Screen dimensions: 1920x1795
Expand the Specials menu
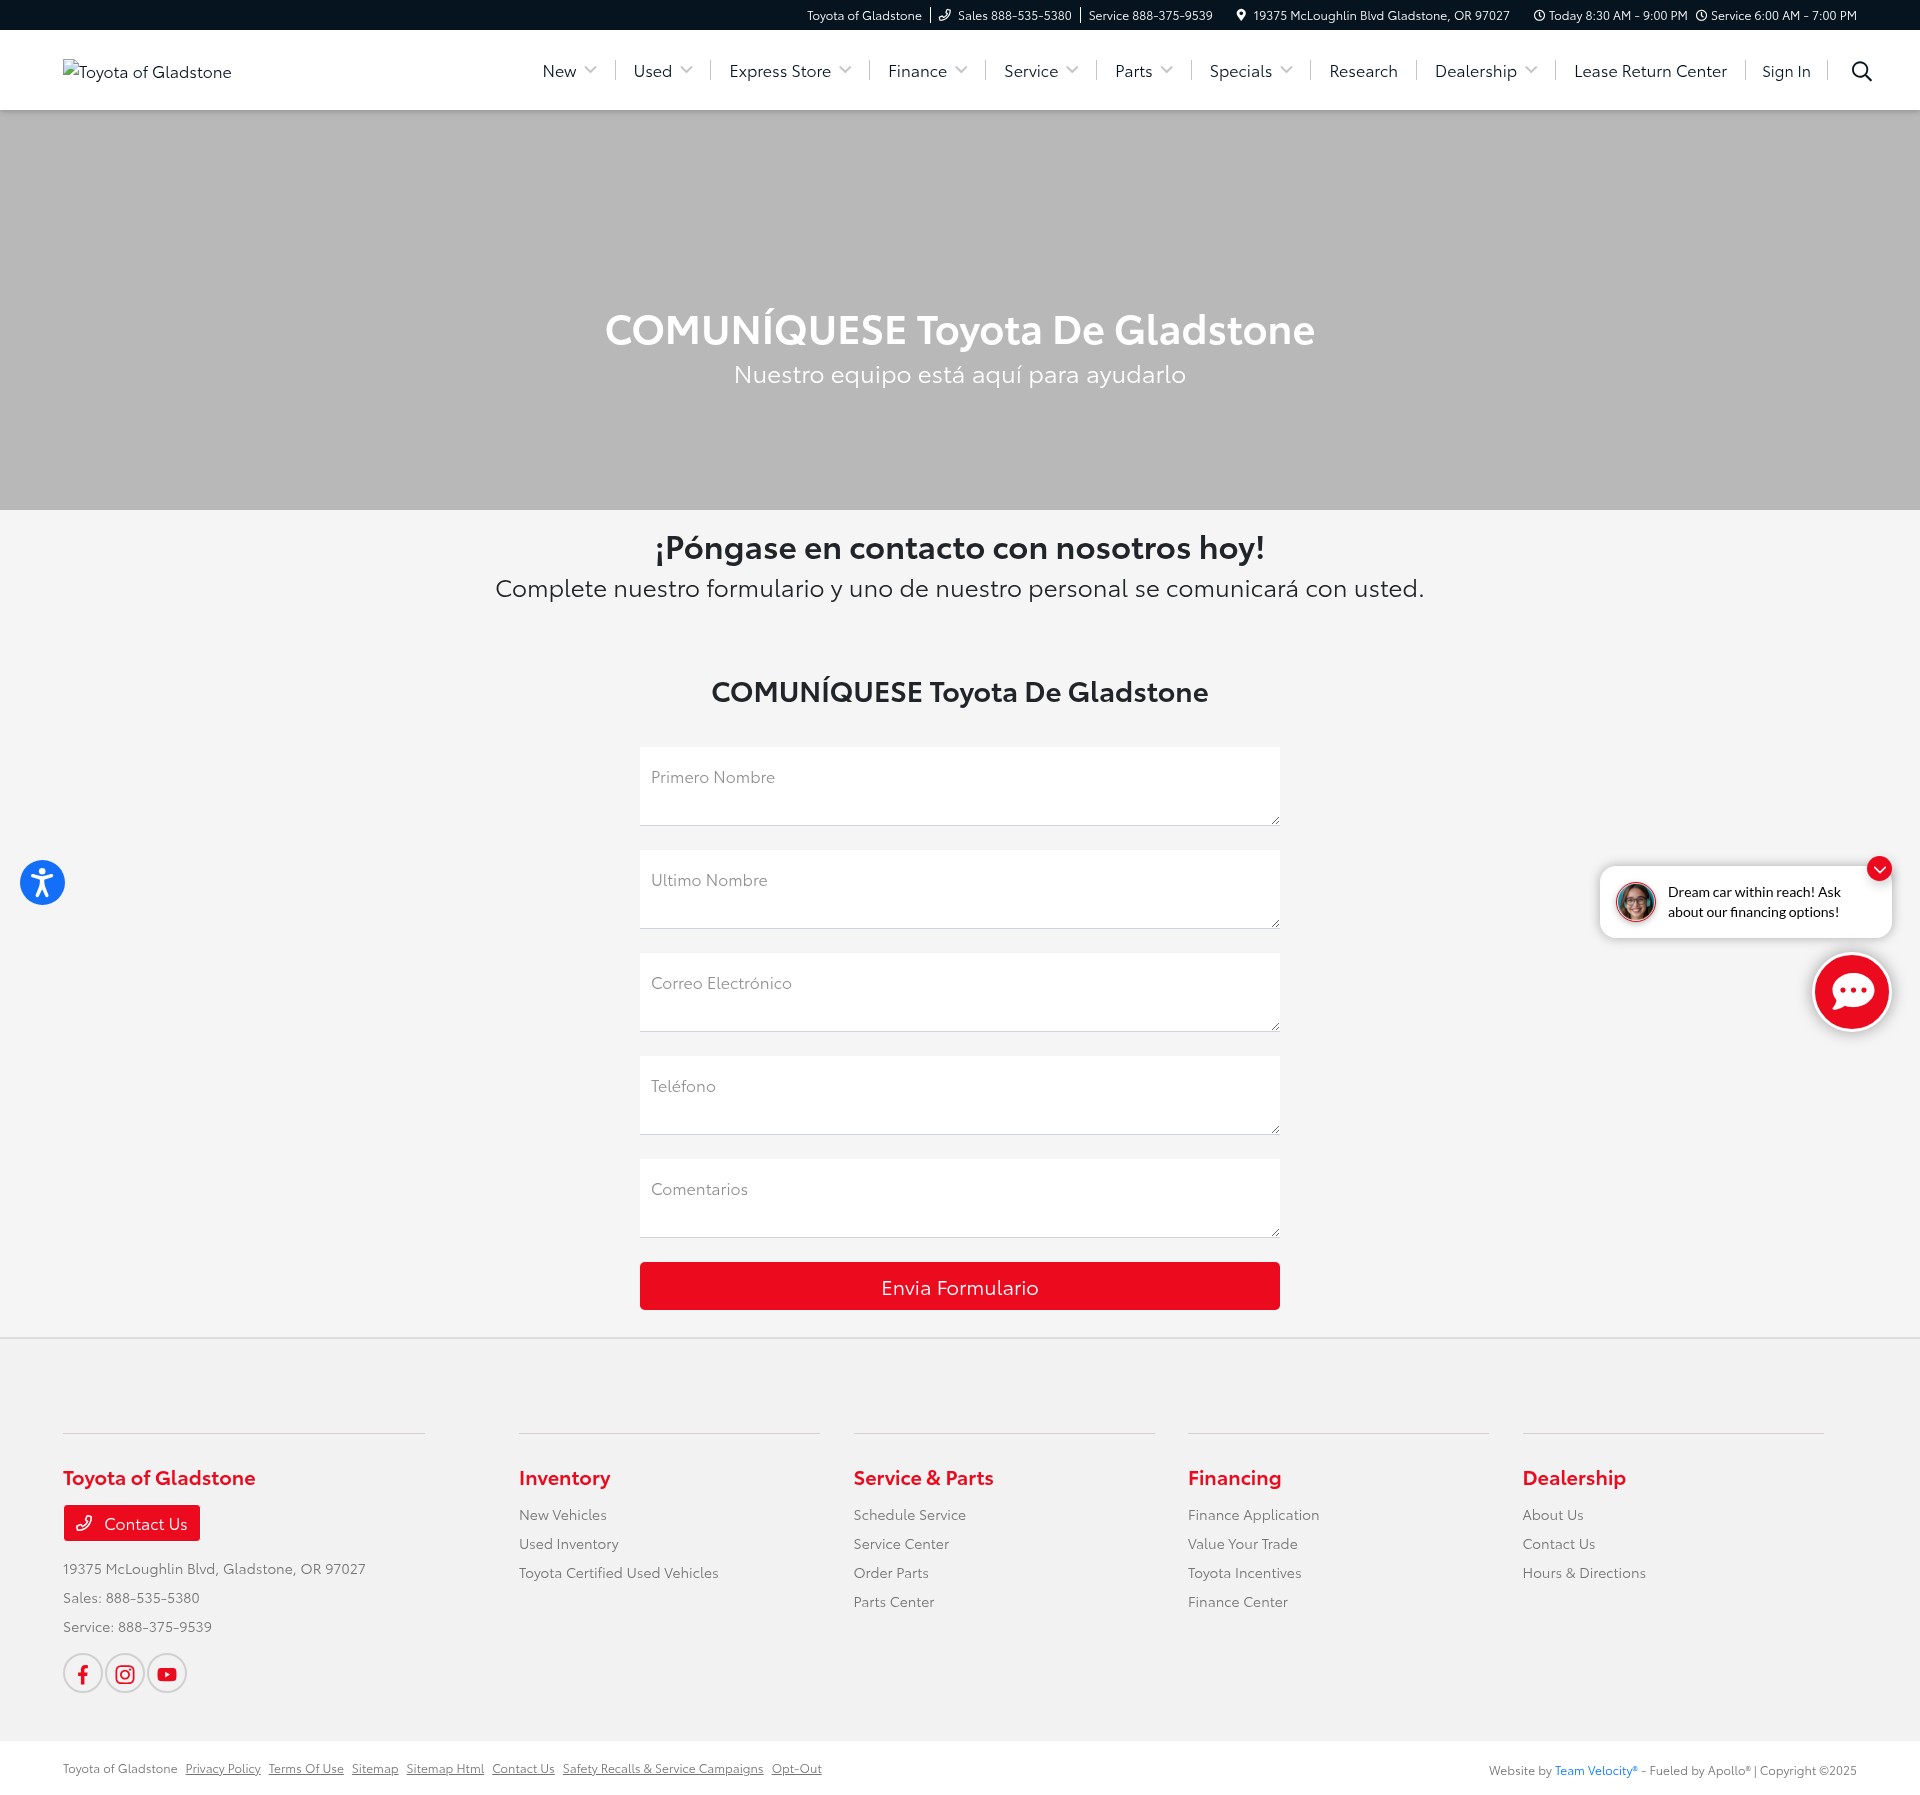pyautogui.click(x=1250, y=71)
